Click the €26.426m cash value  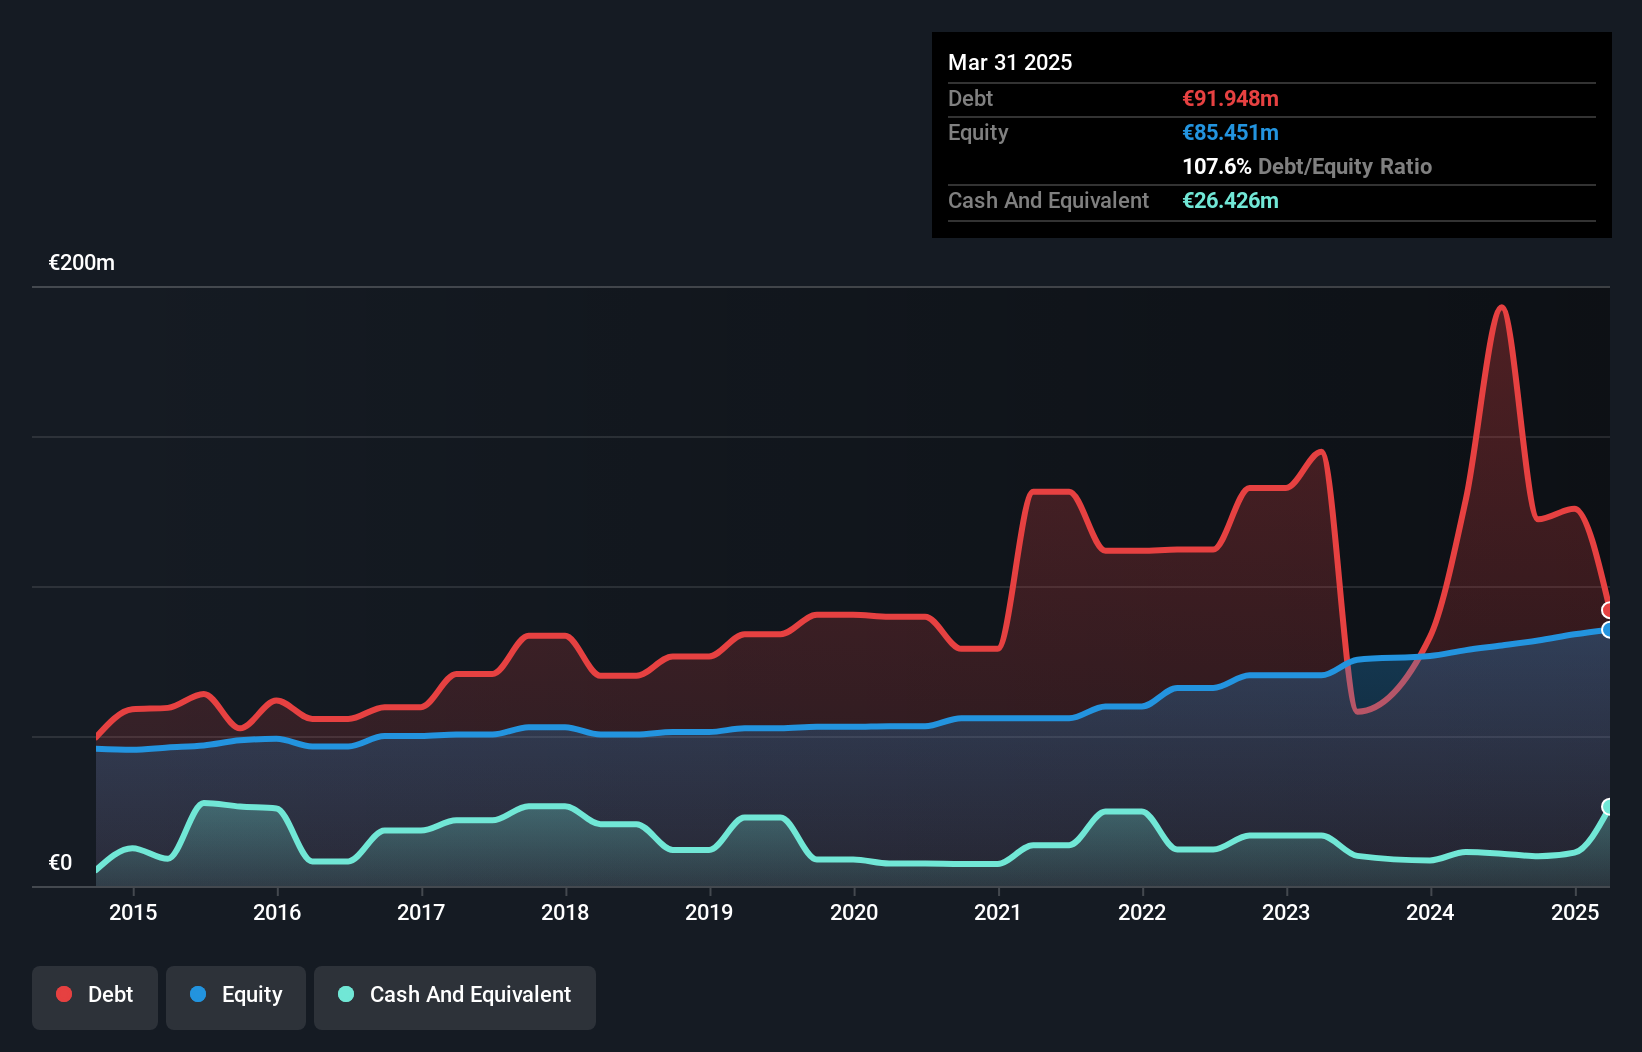[x=1230, y=200]
